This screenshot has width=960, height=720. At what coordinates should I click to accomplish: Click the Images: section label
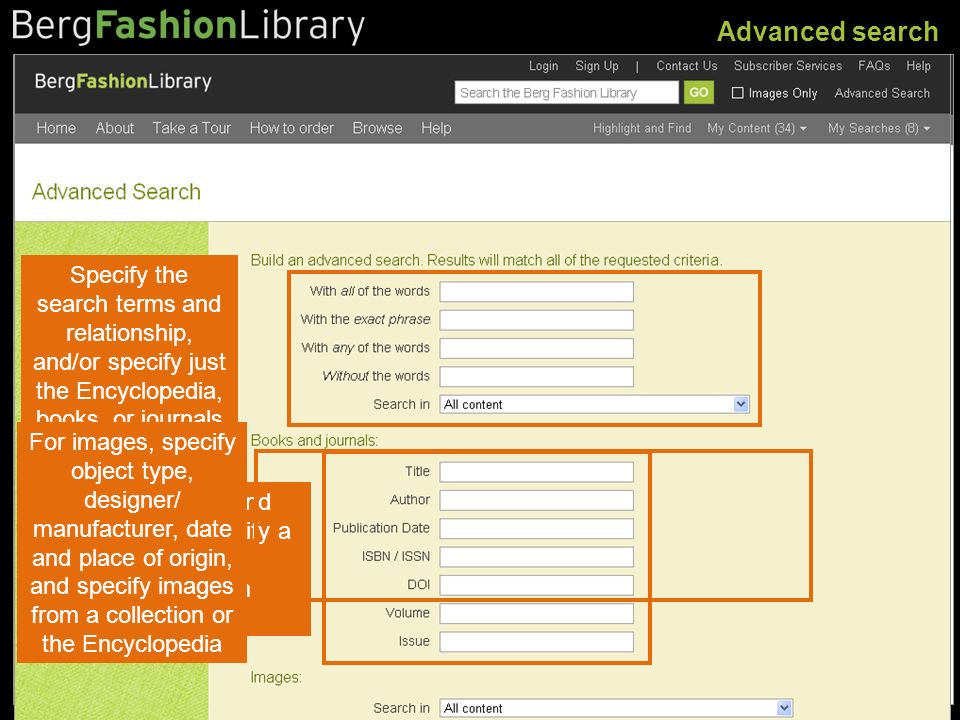pos(276,677)
